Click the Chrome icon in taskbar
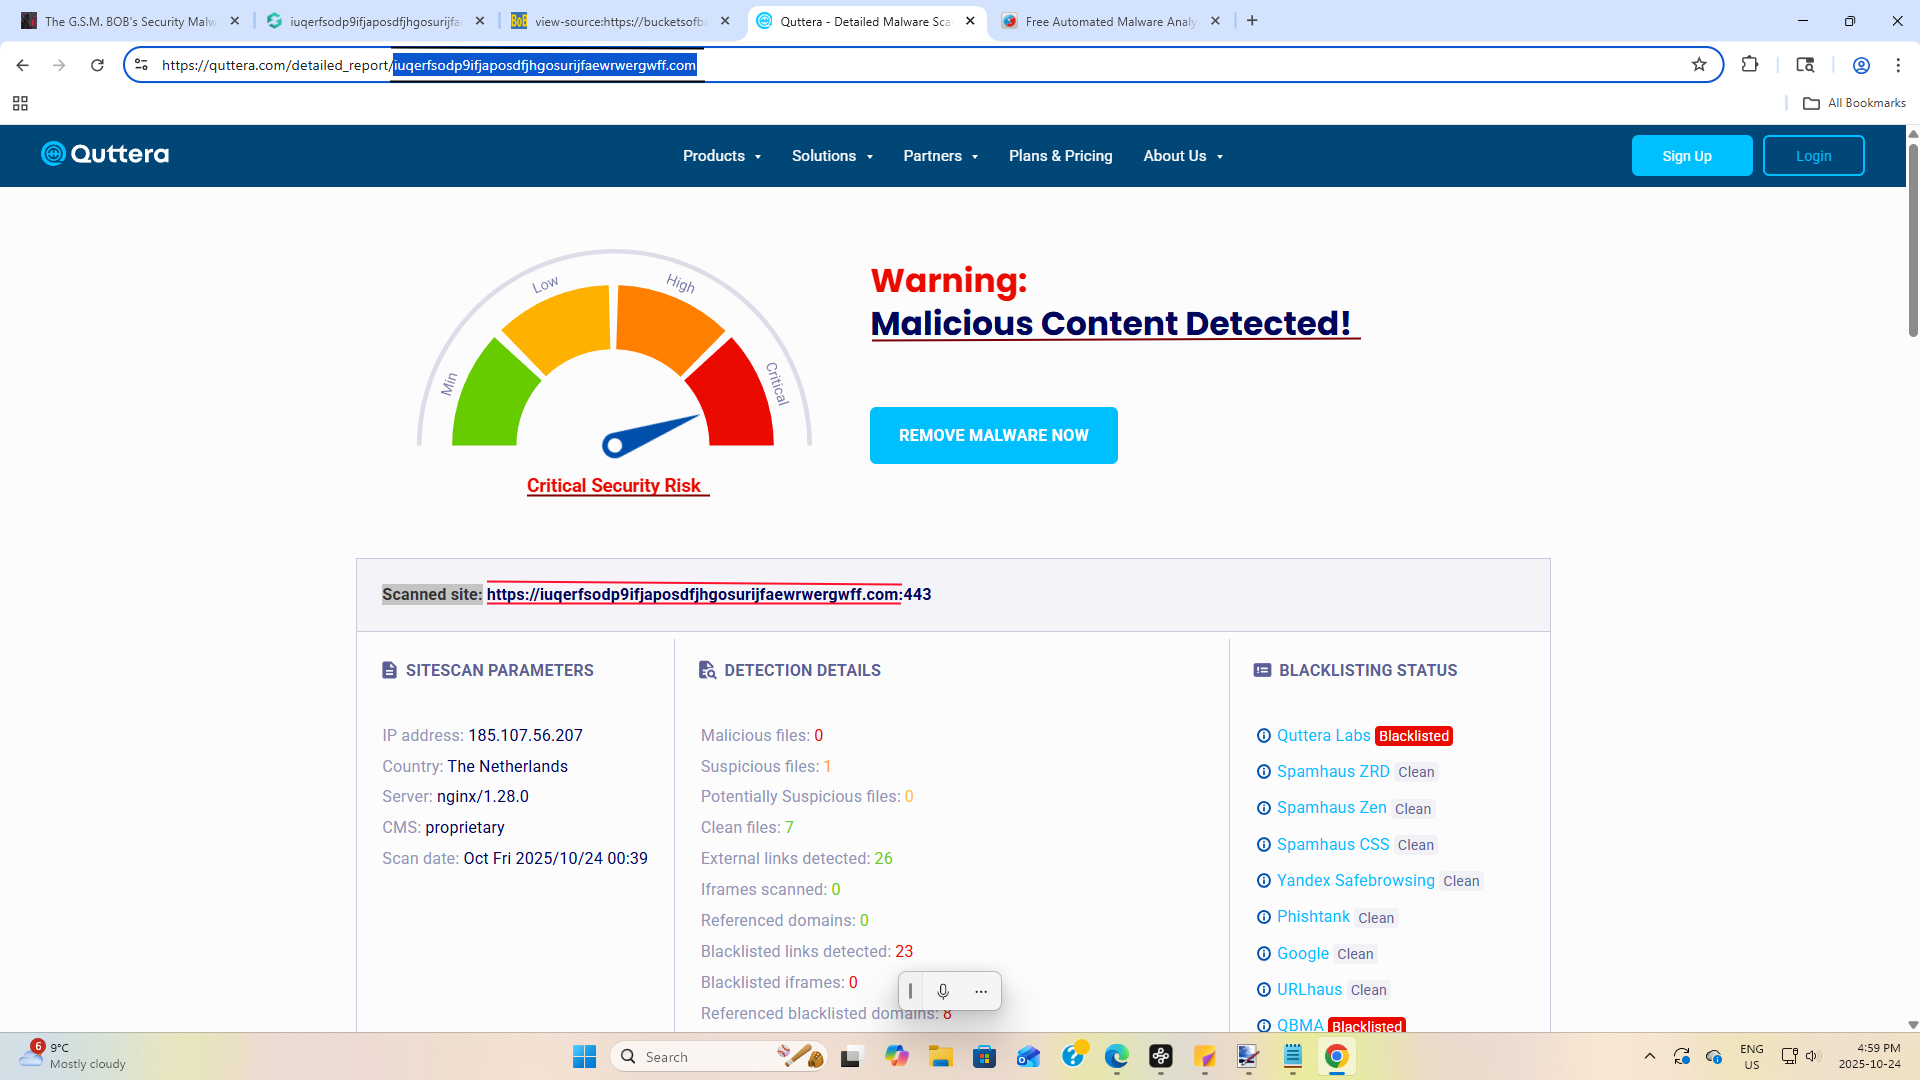Viewport: 1920px width, 1080px height. (1337, 1057)
